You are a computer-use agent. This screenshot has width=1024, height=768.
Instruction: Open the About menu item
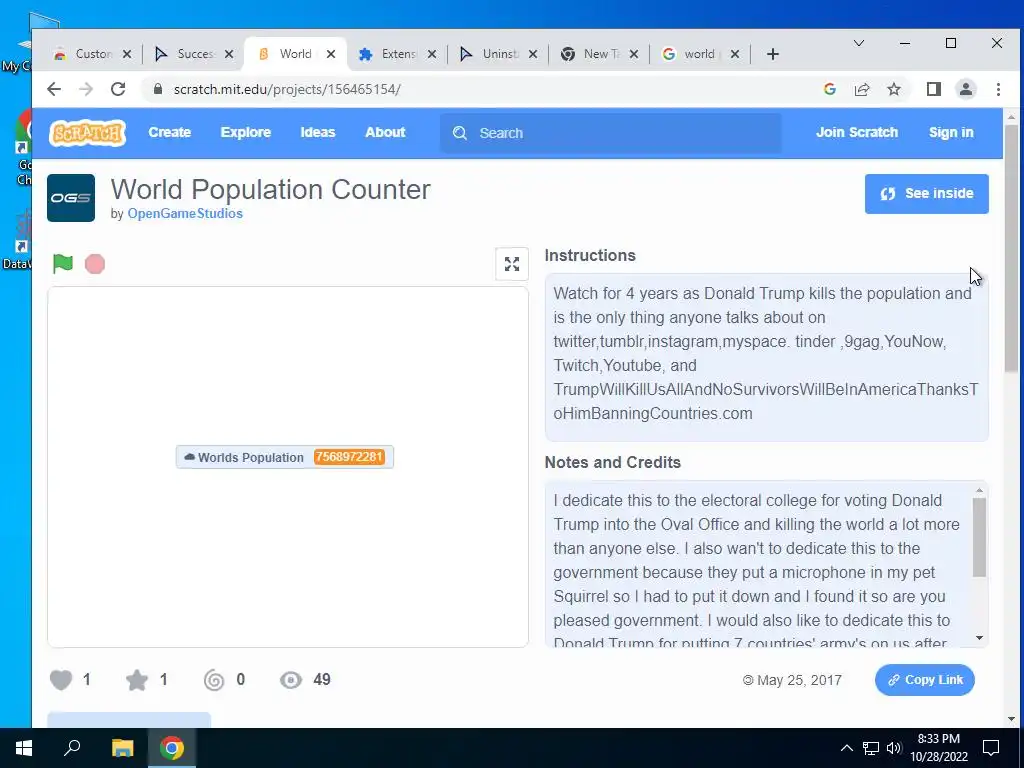(385, 133)
